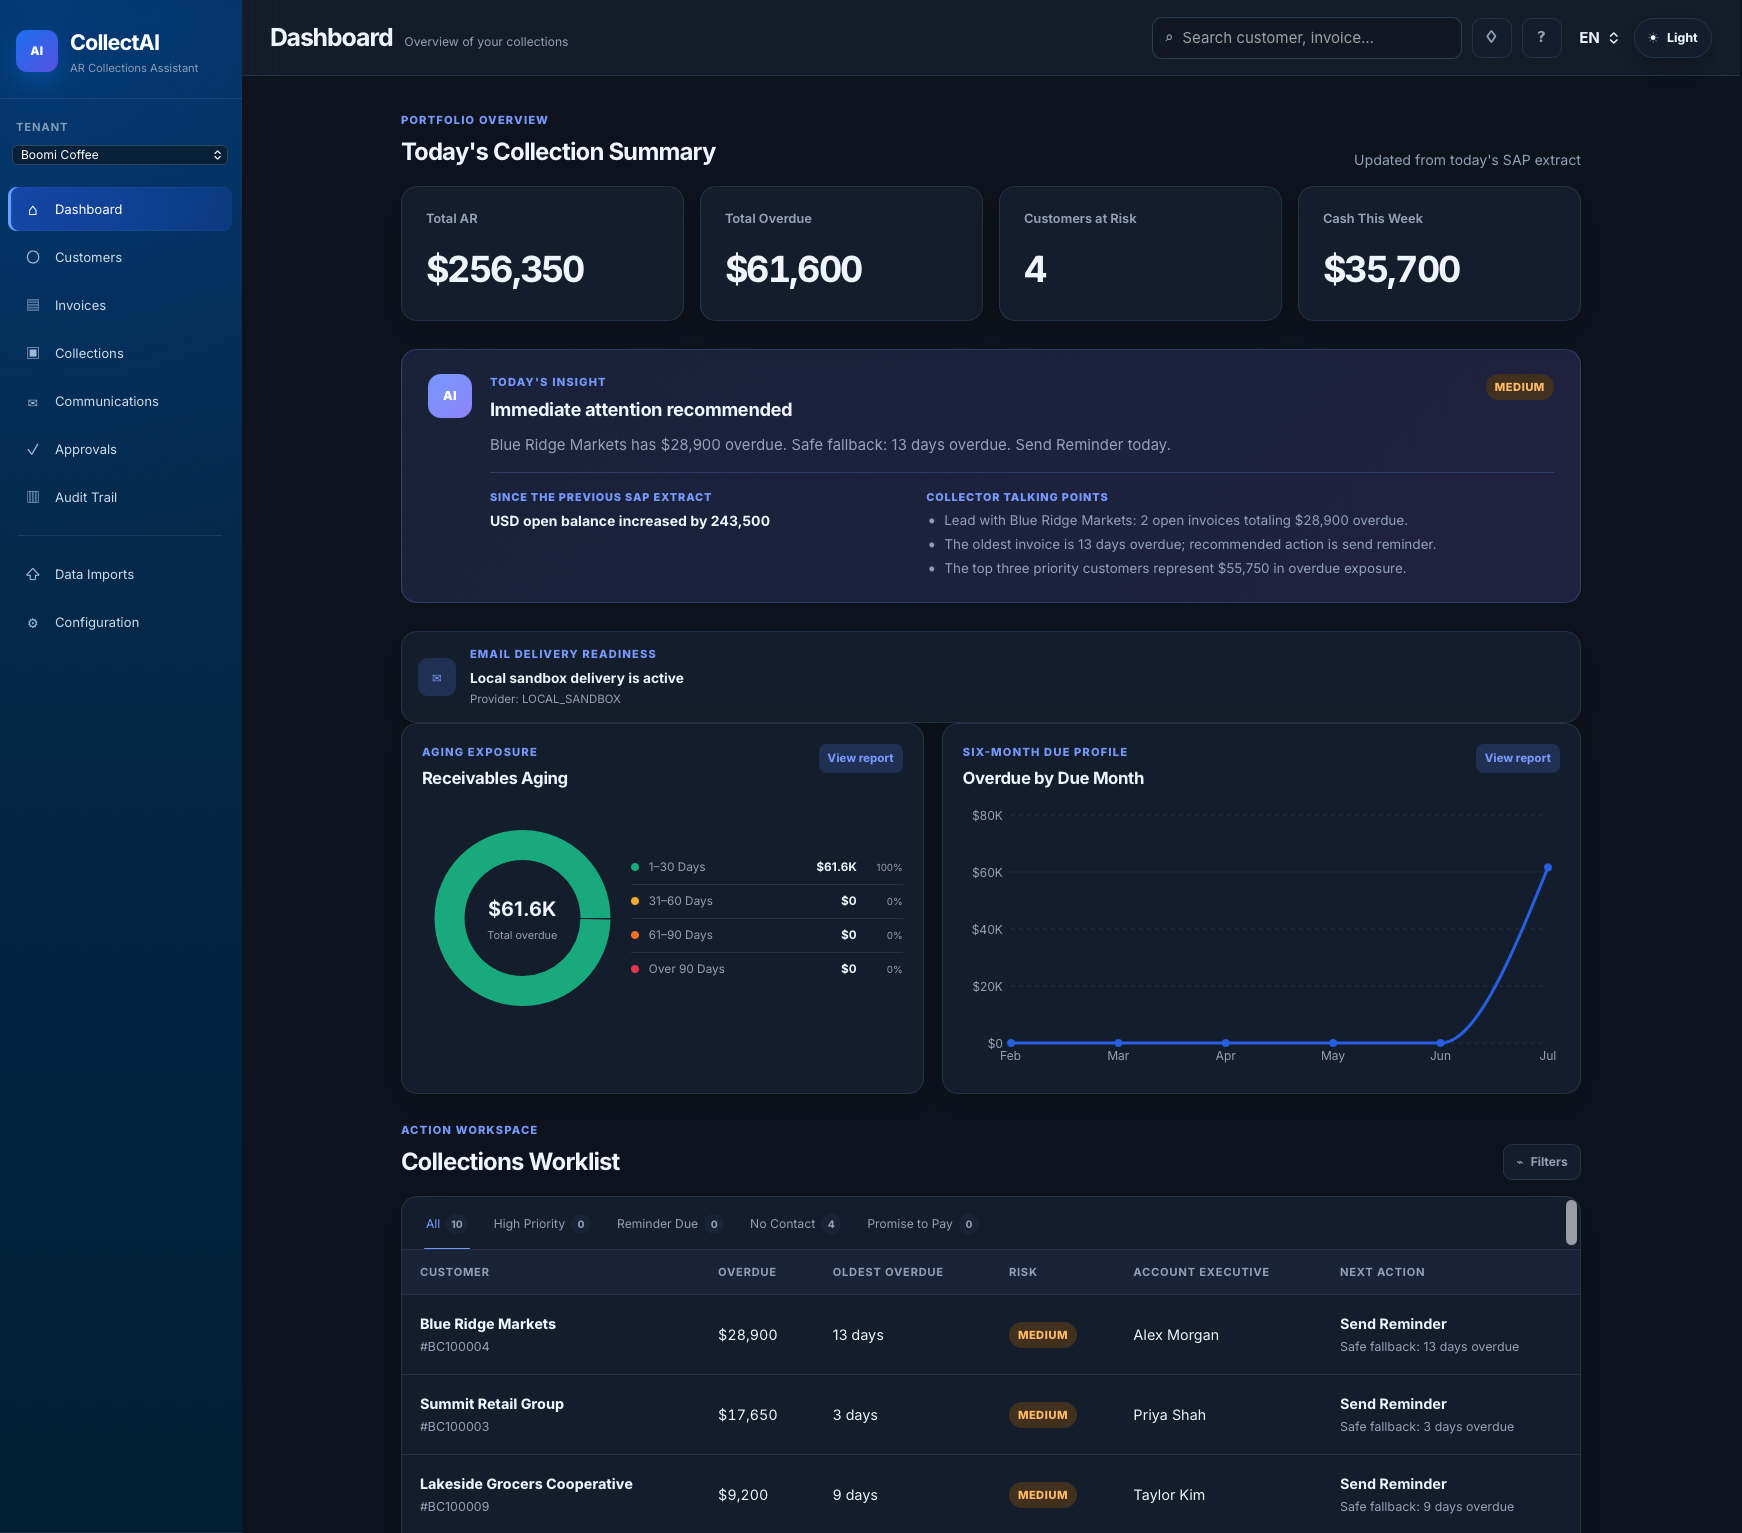Click Alex Morgan account executive cell
Image resolution: width=1742 pixels, height=1533 pixels.
[1176, 1335]
